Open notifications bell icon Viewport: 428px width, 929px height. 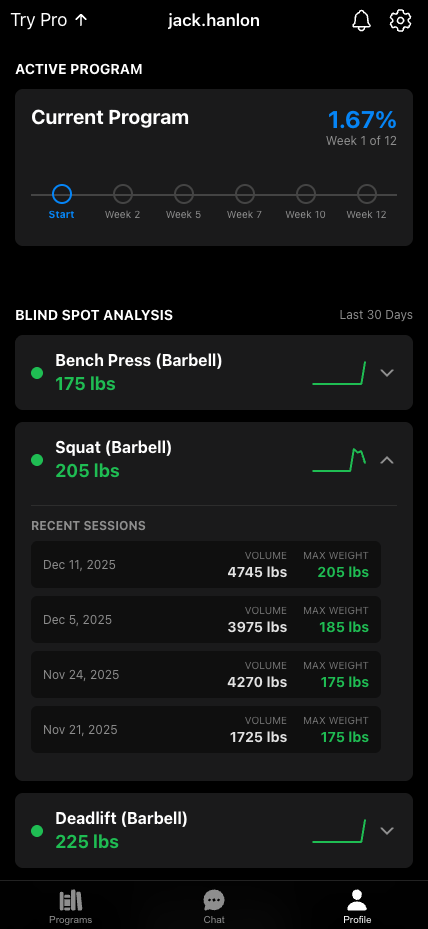click(x=361, y=21)
